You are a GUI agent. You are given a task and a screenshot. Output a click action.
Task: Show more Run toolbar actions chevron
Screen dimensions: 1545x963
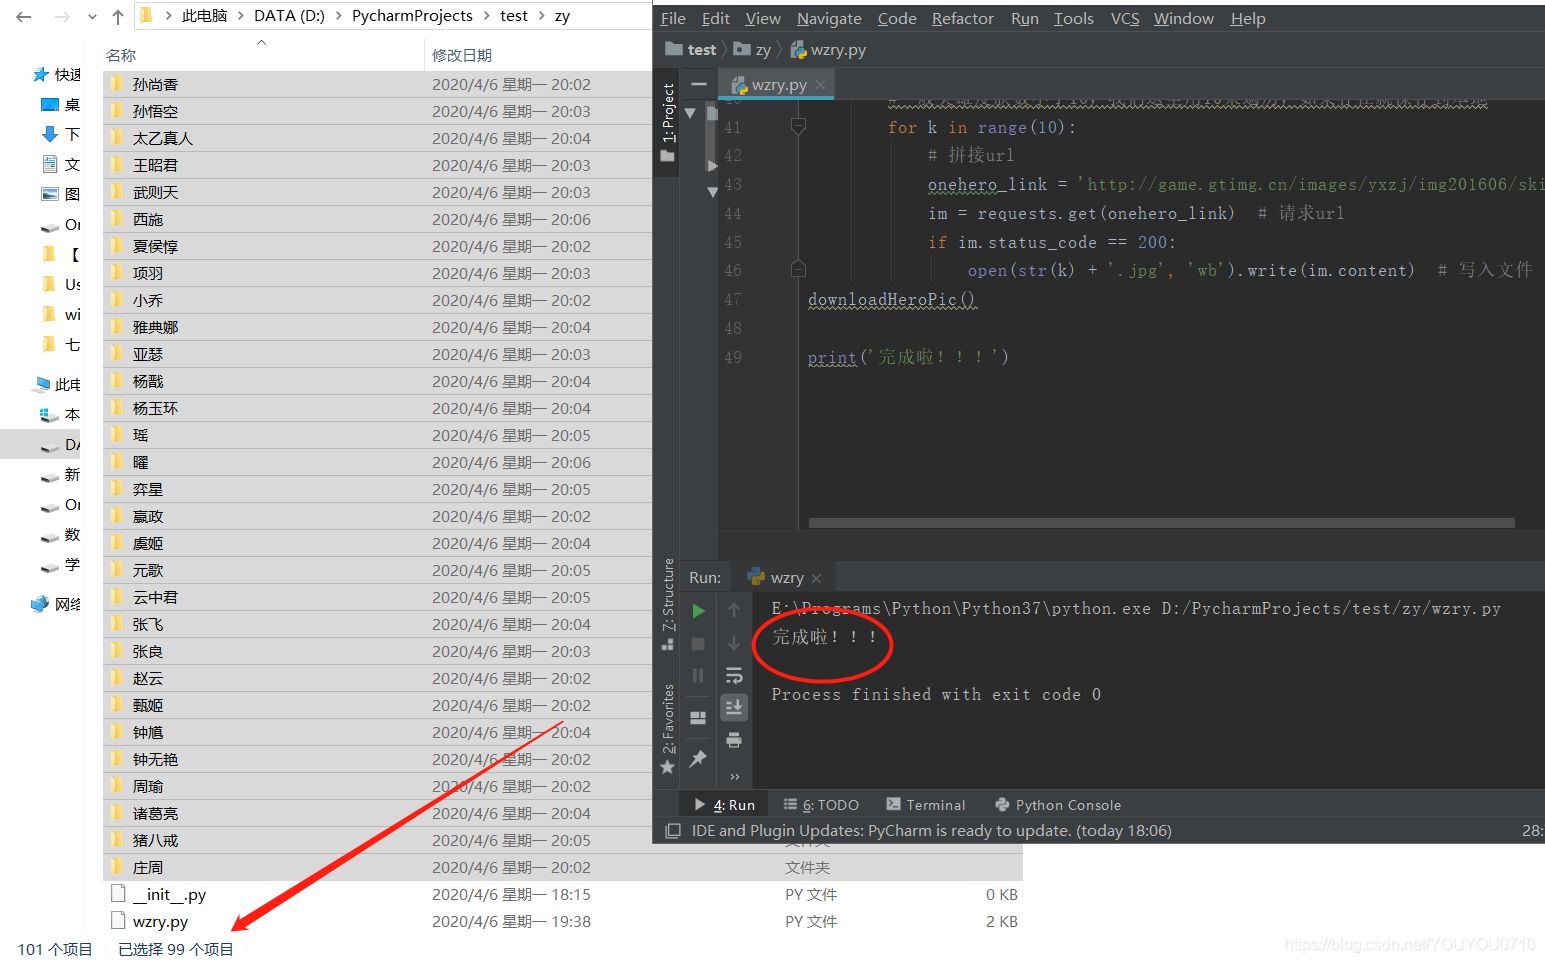tap(734, 777)
